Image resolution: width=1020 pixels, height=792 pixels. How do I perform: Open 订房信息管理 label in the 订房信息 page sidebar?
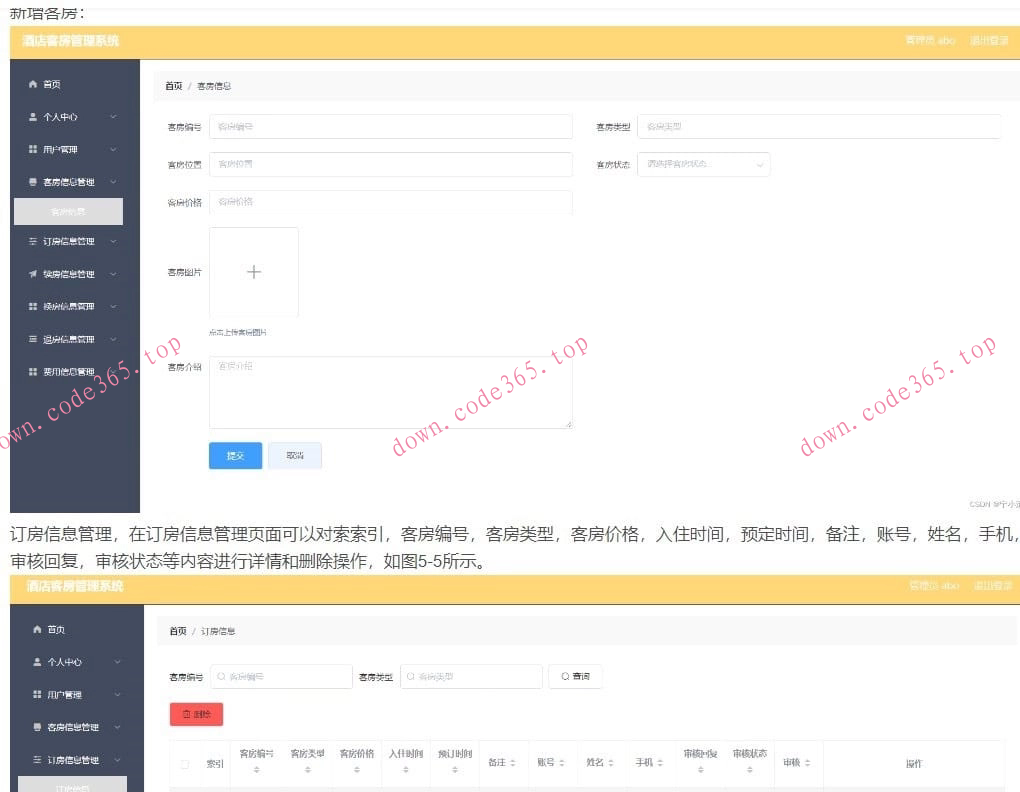73,759
